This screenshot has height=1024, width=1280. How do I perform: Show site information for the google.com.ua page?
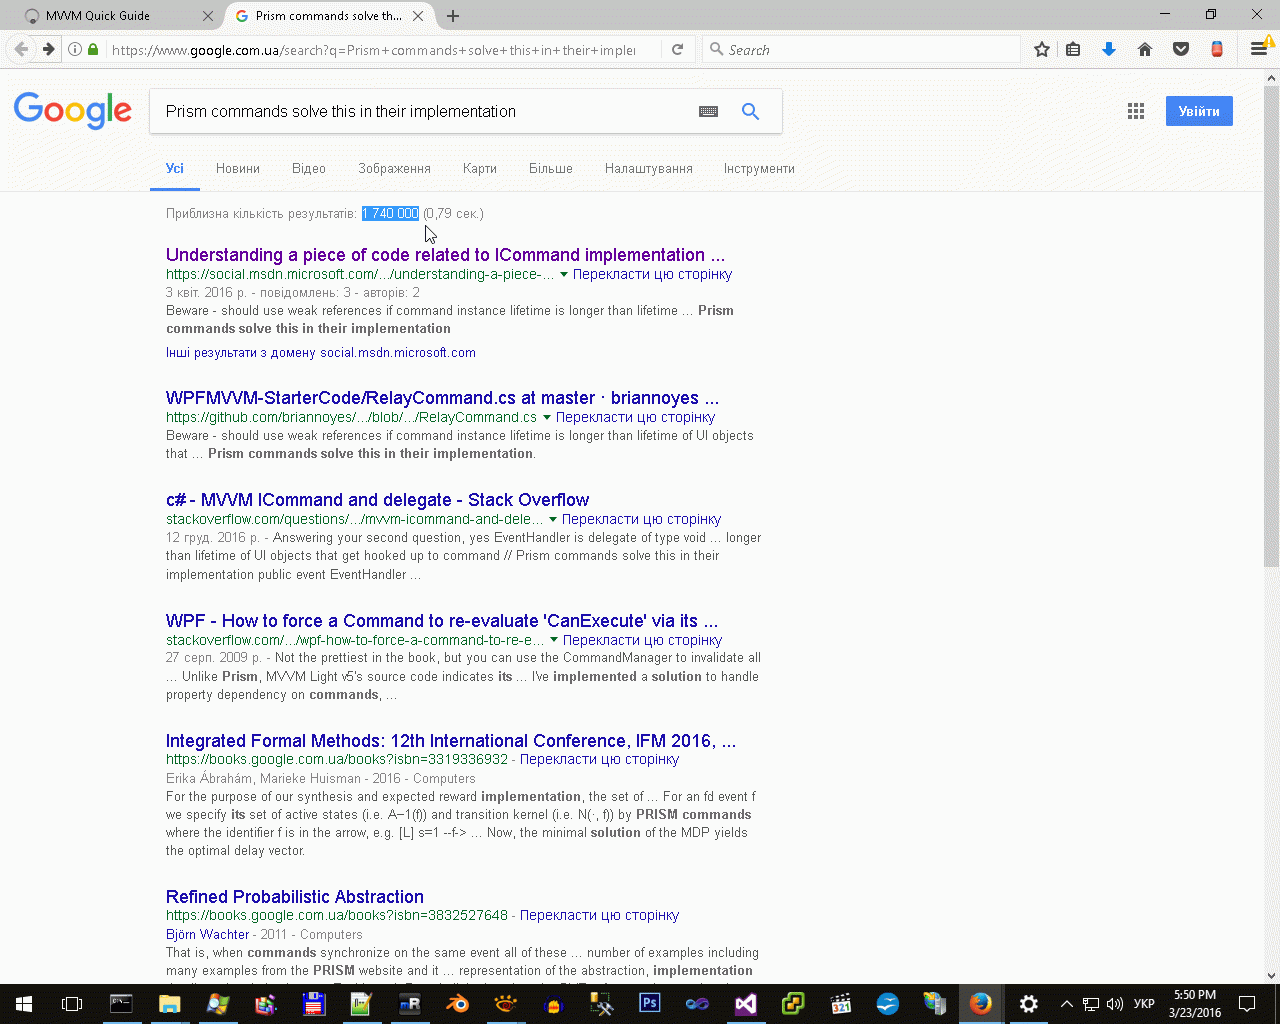point(75,49)
